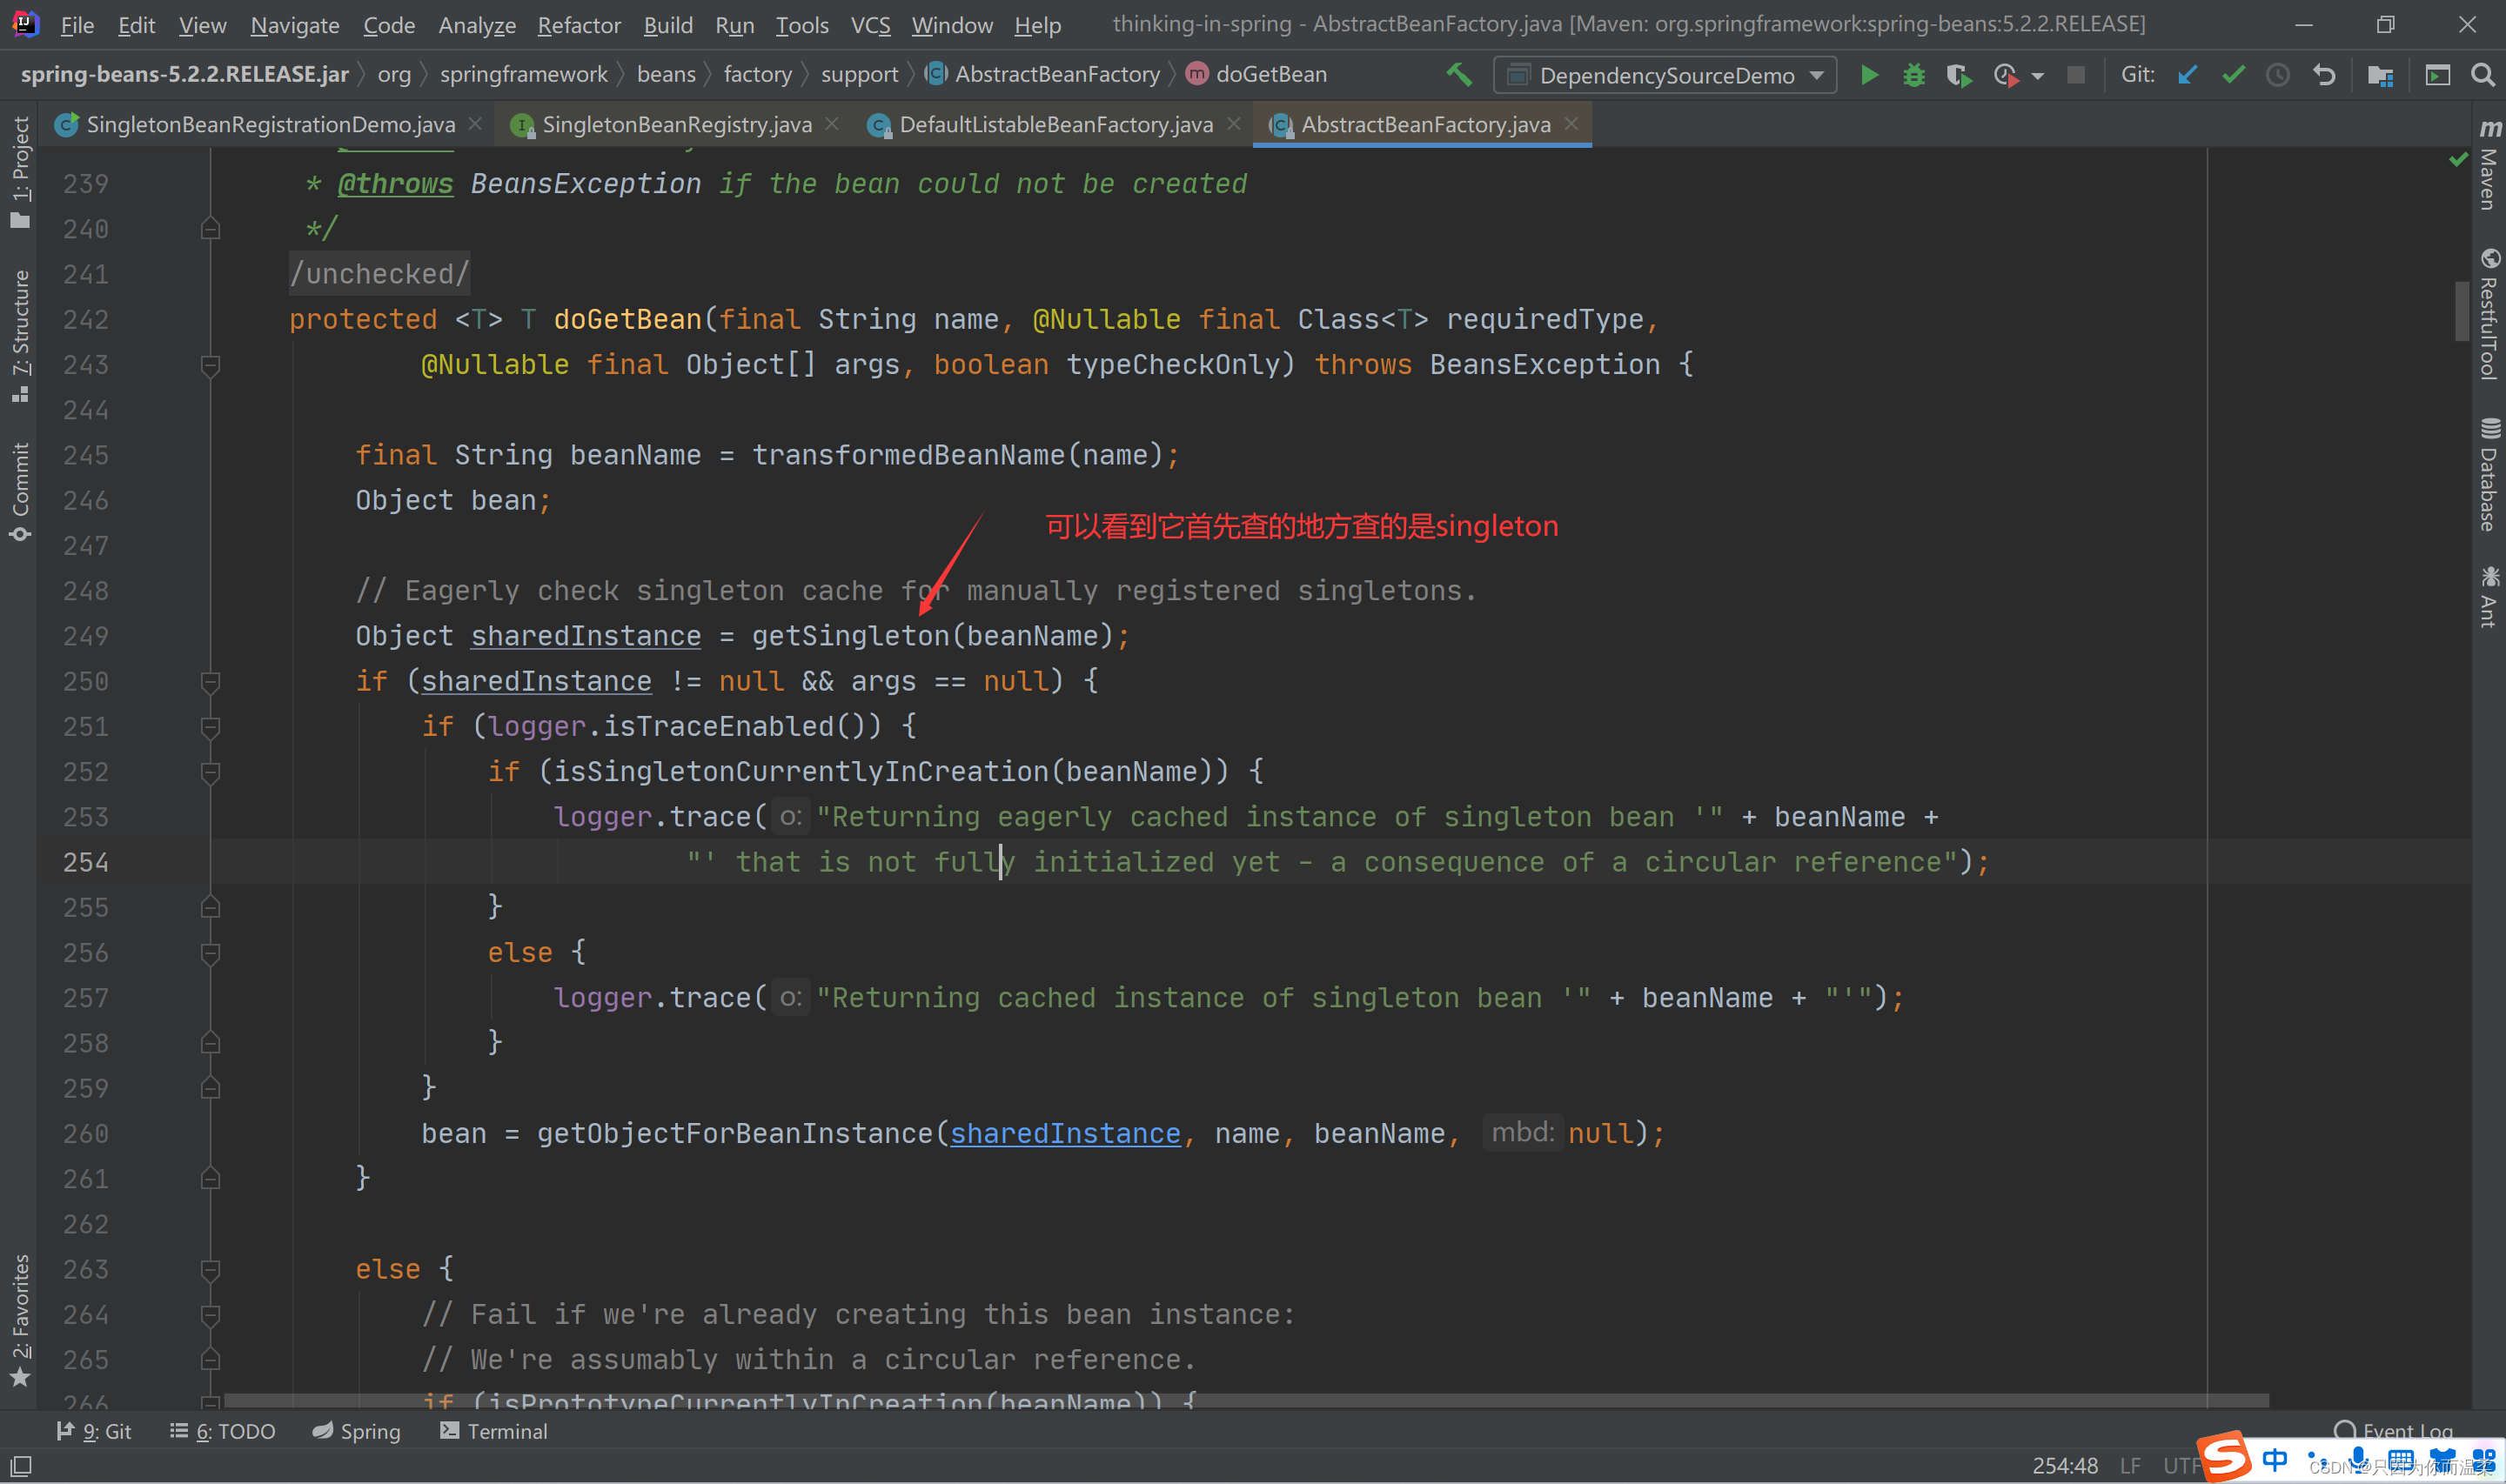Viewport: 2506px width, 1484px height.
Task: Click the AbstractBeanFactory breadcrumb
Action: (1043, 74)
